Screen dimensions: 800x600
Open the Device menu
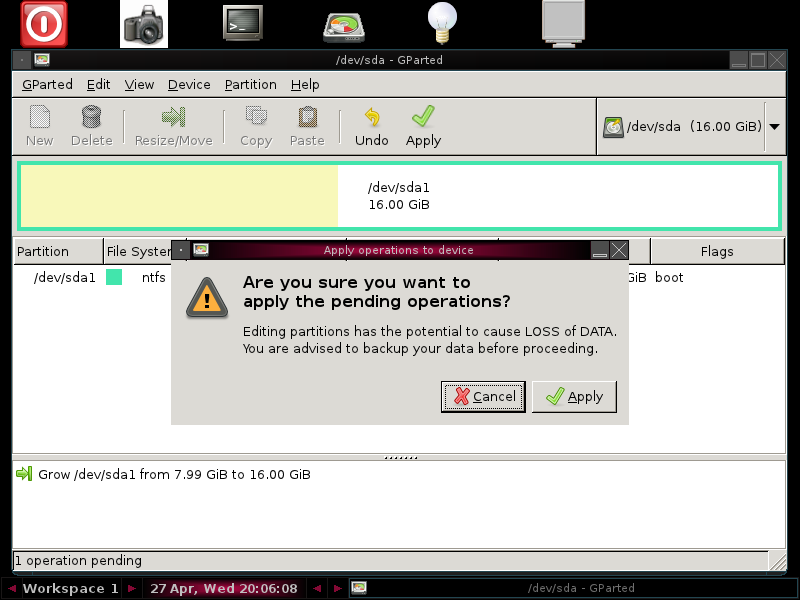[x=189, y=85]
